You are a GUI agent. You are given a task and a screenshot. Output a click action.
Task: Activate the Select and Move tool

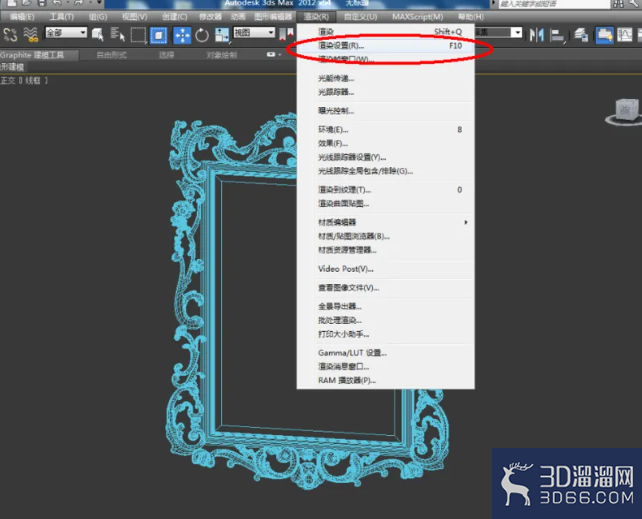[182, 35]
